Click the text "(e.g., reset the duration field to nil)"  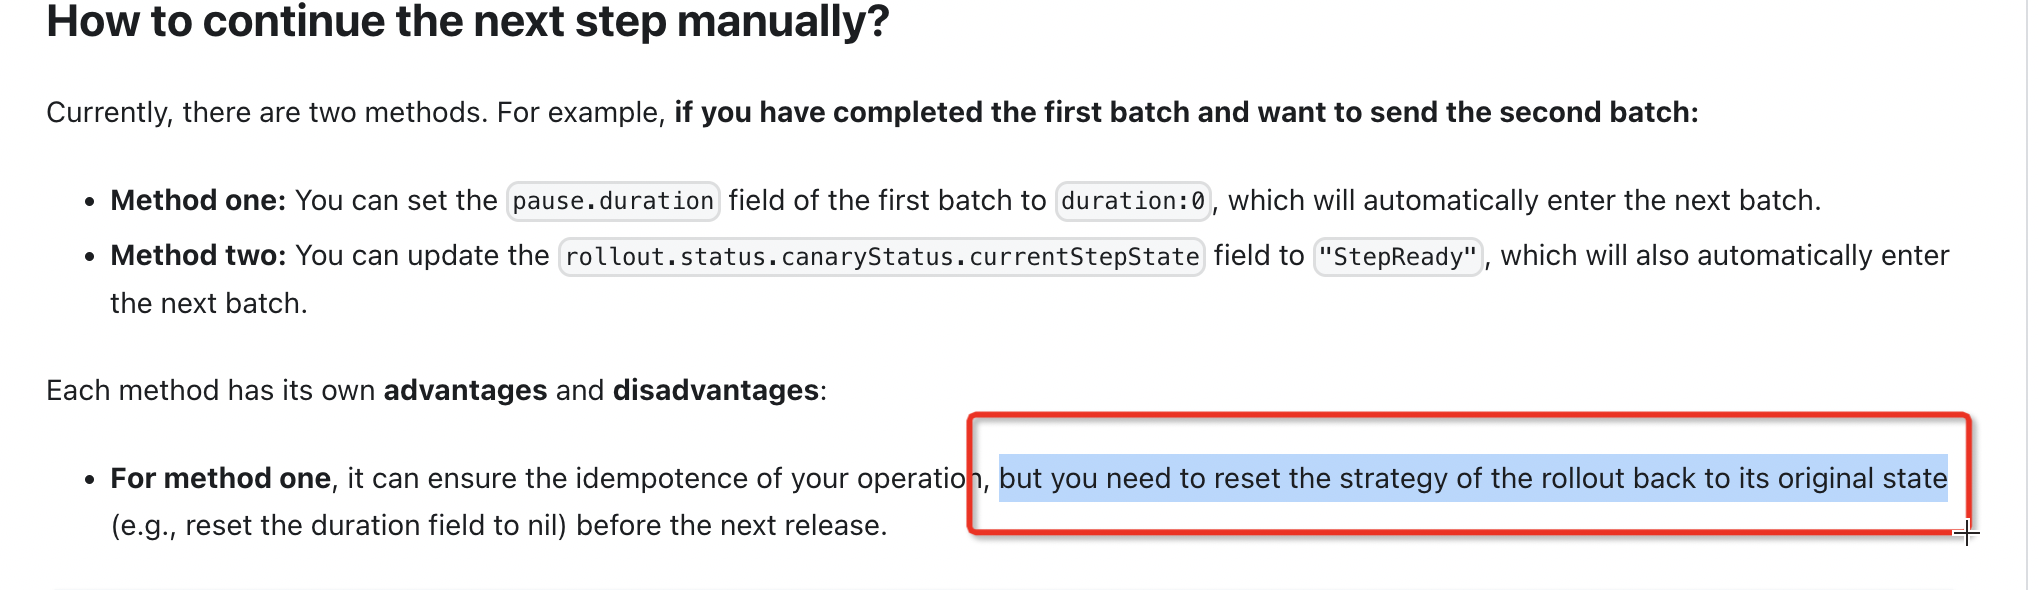click(x=338, y=525)
